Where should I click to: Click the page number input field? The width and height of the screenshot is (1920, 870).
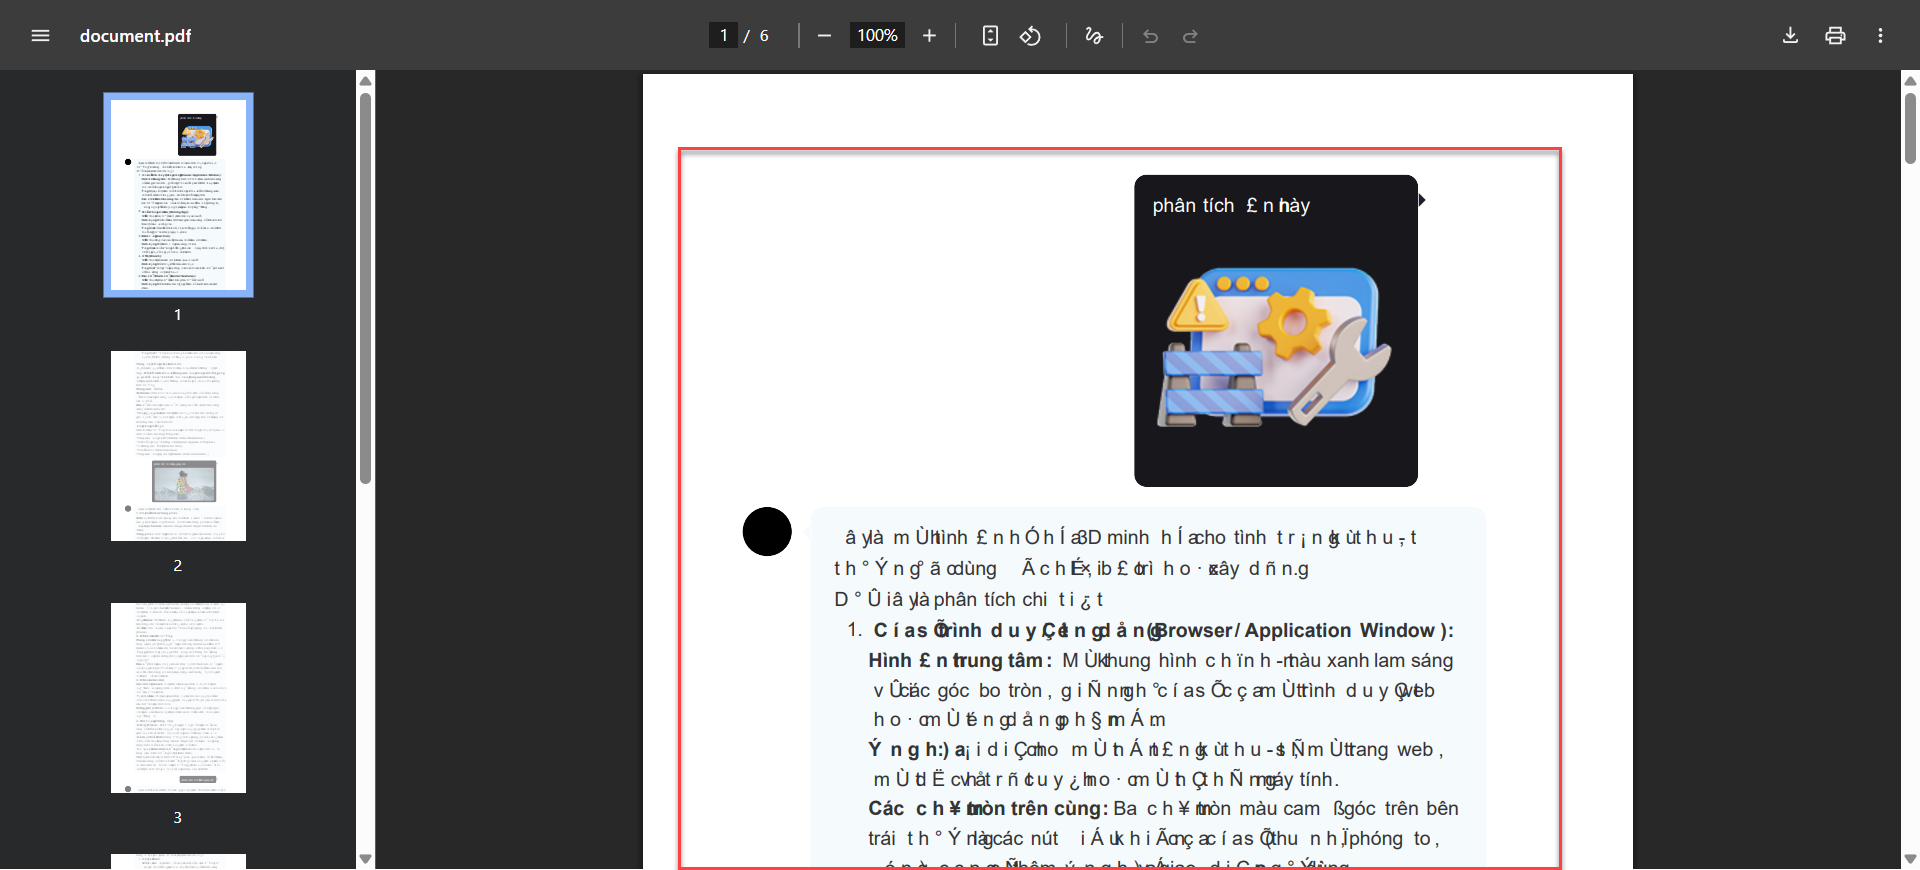coord(723,36)
